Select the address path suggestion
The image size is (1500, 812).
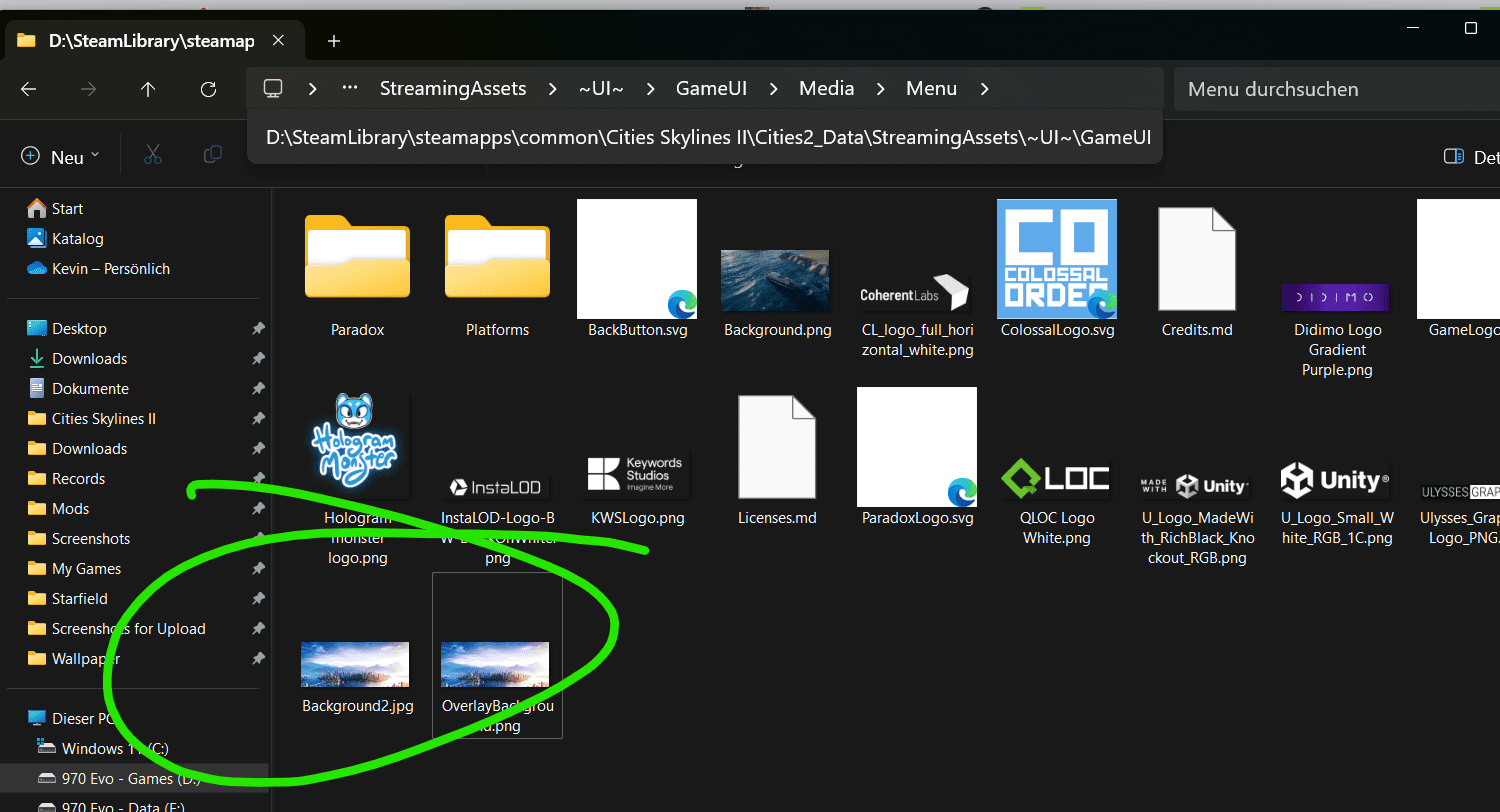[706, 137]
